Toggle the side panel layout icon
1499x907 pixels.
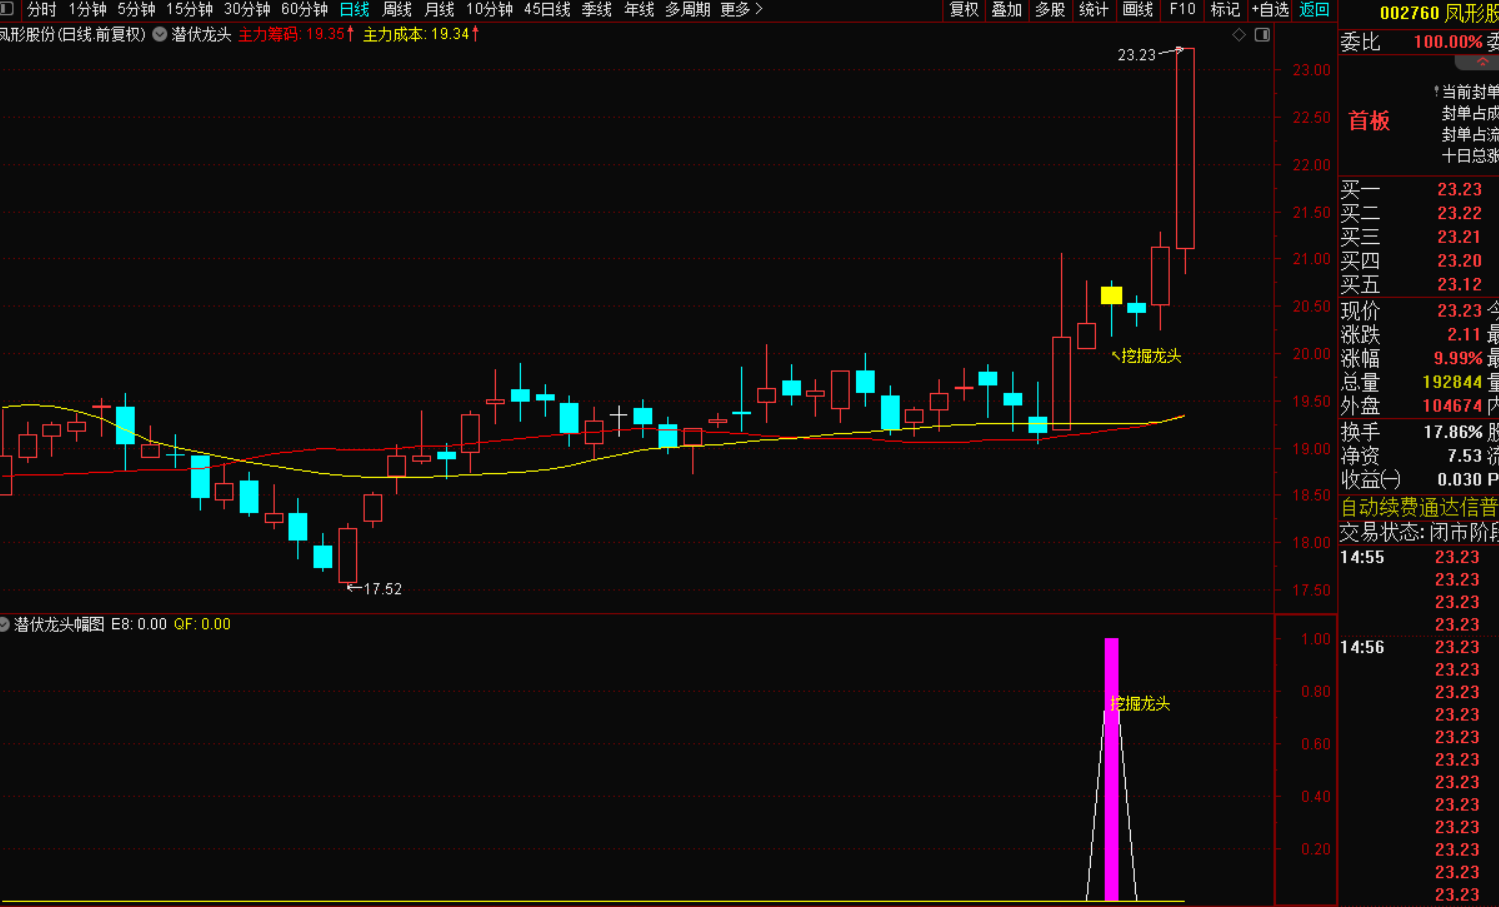[1262, 35]
